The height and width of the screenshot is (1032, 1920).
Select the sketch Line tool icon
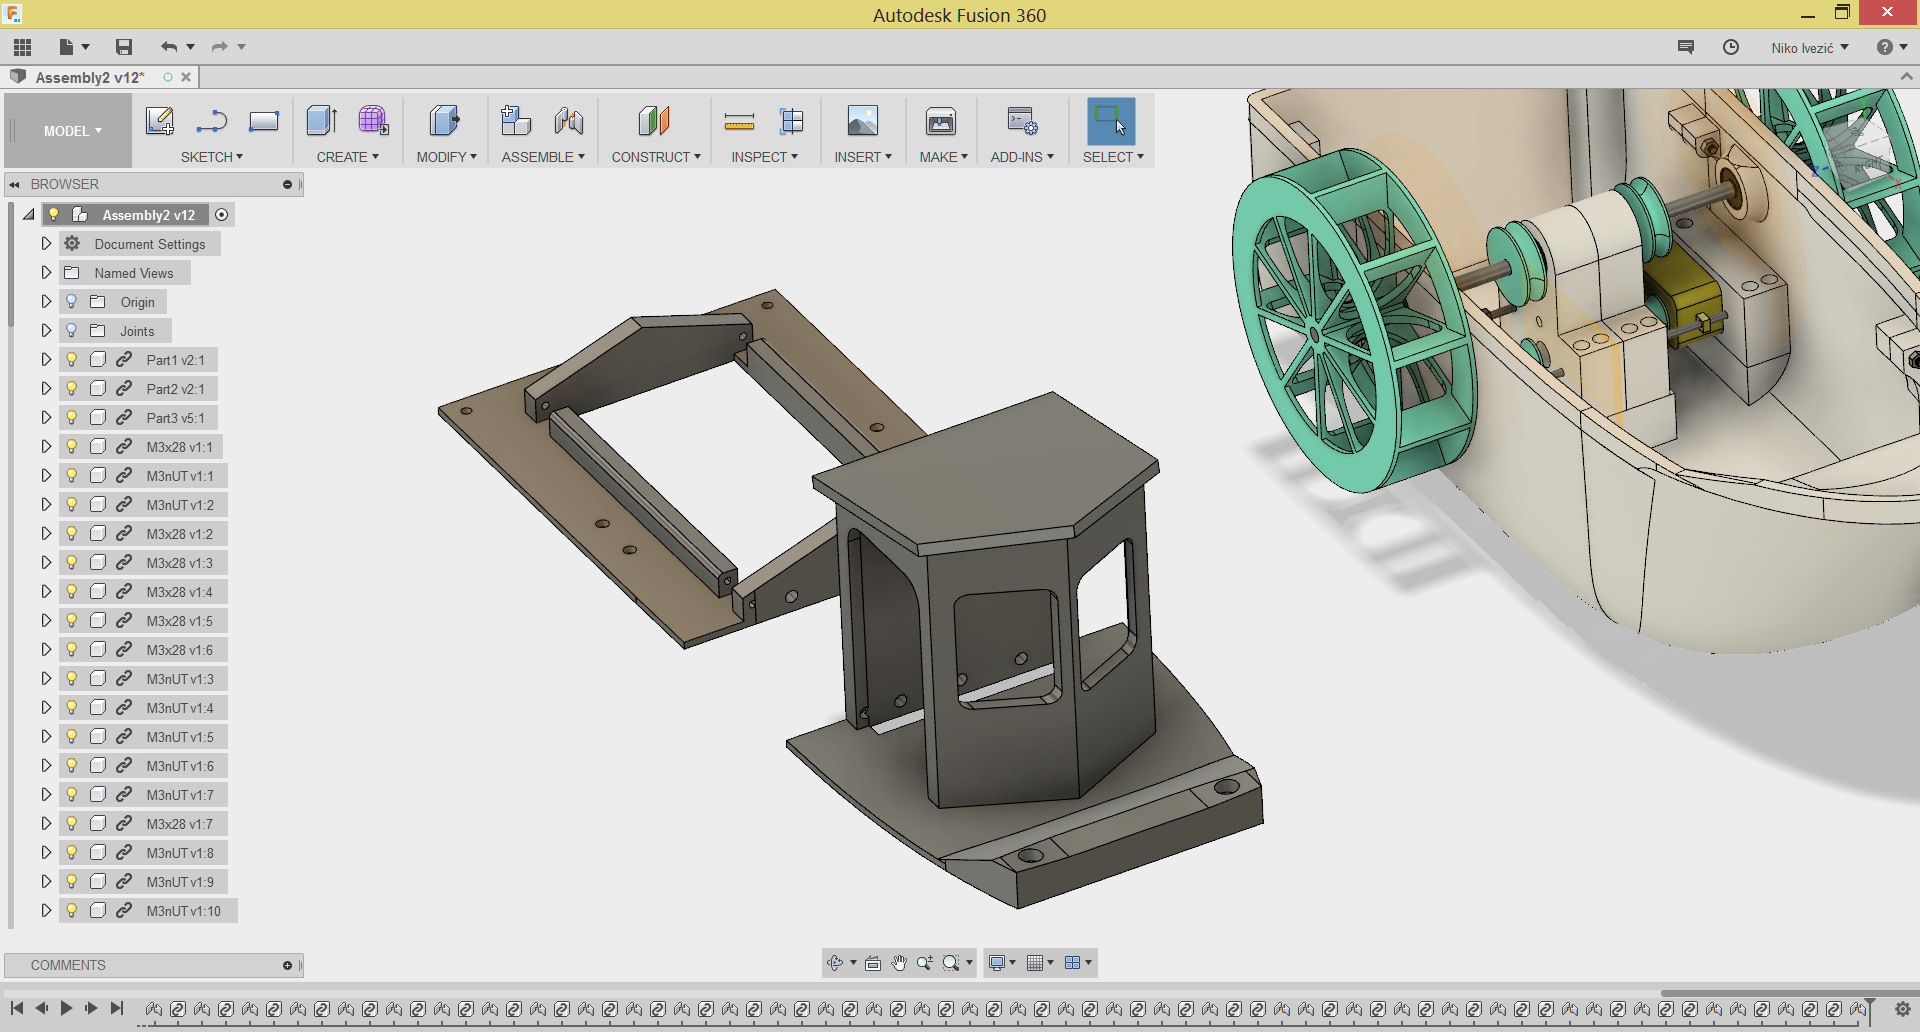212,121
